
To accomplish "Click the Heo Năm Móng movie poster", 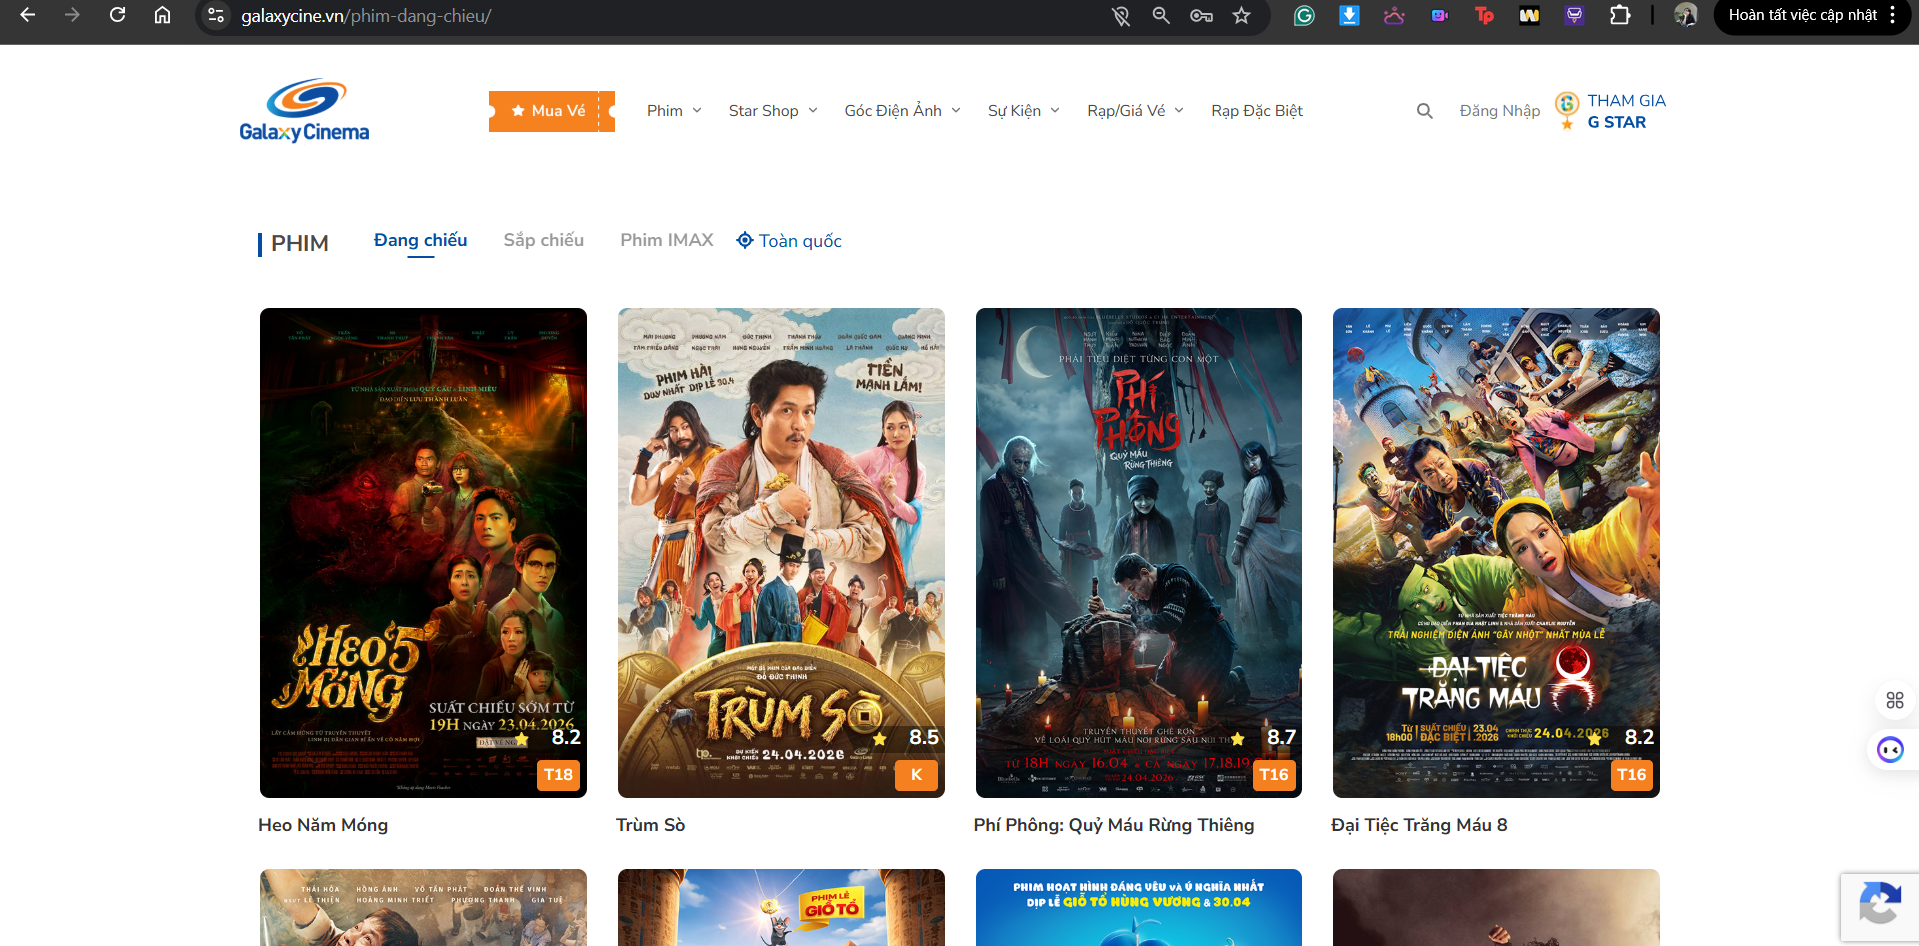I will 423,553.
